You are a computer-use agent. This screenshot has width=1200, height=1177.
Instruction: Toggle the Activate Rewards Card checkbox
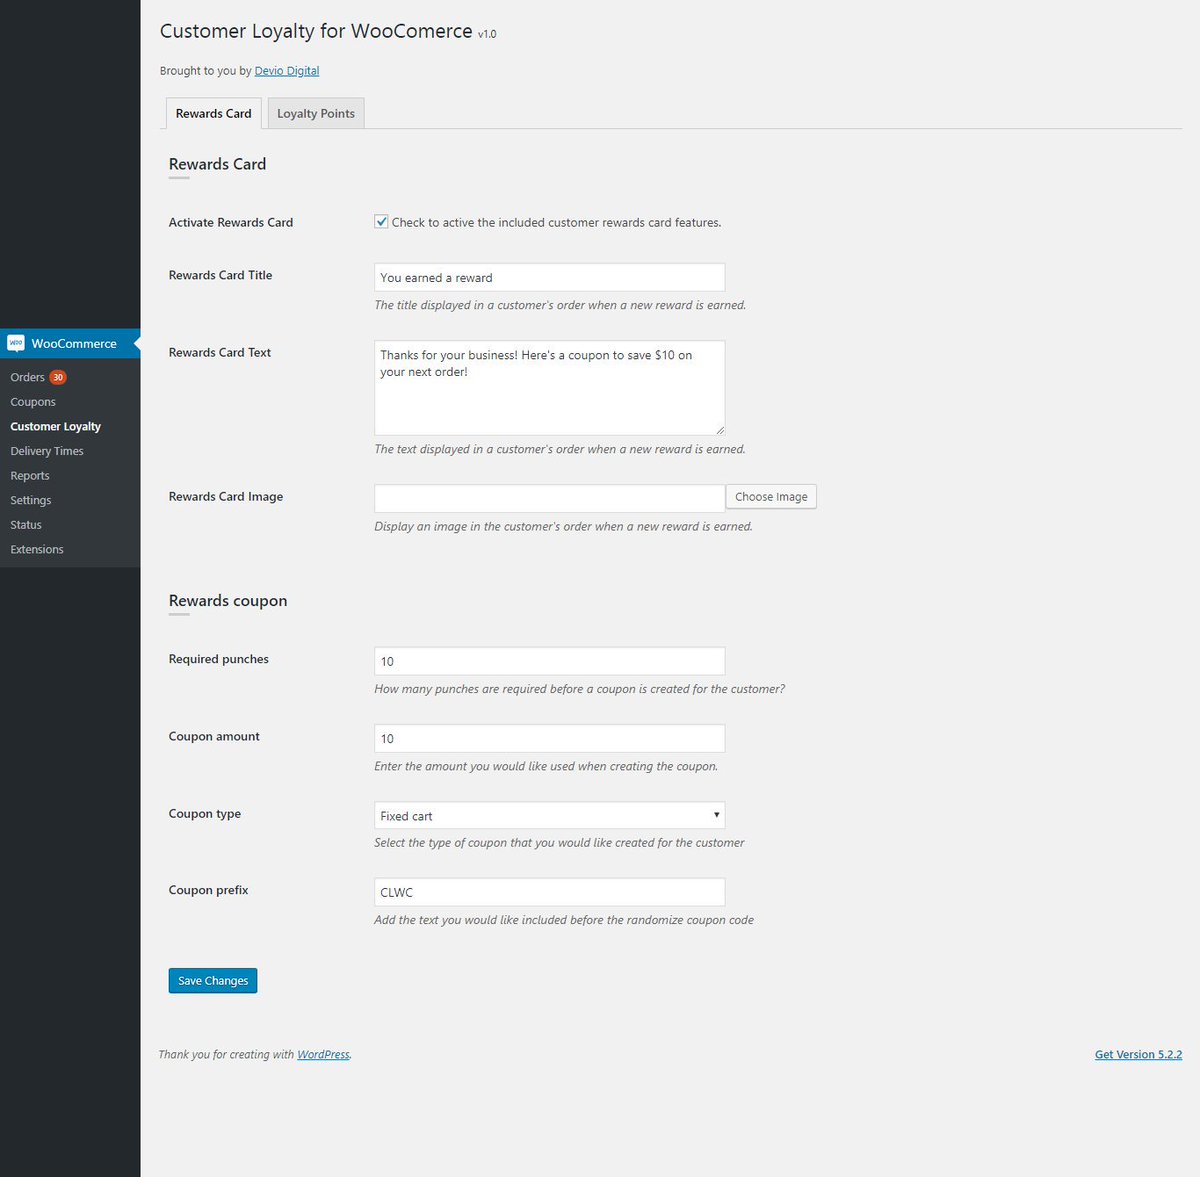click(x=381, y=222)
